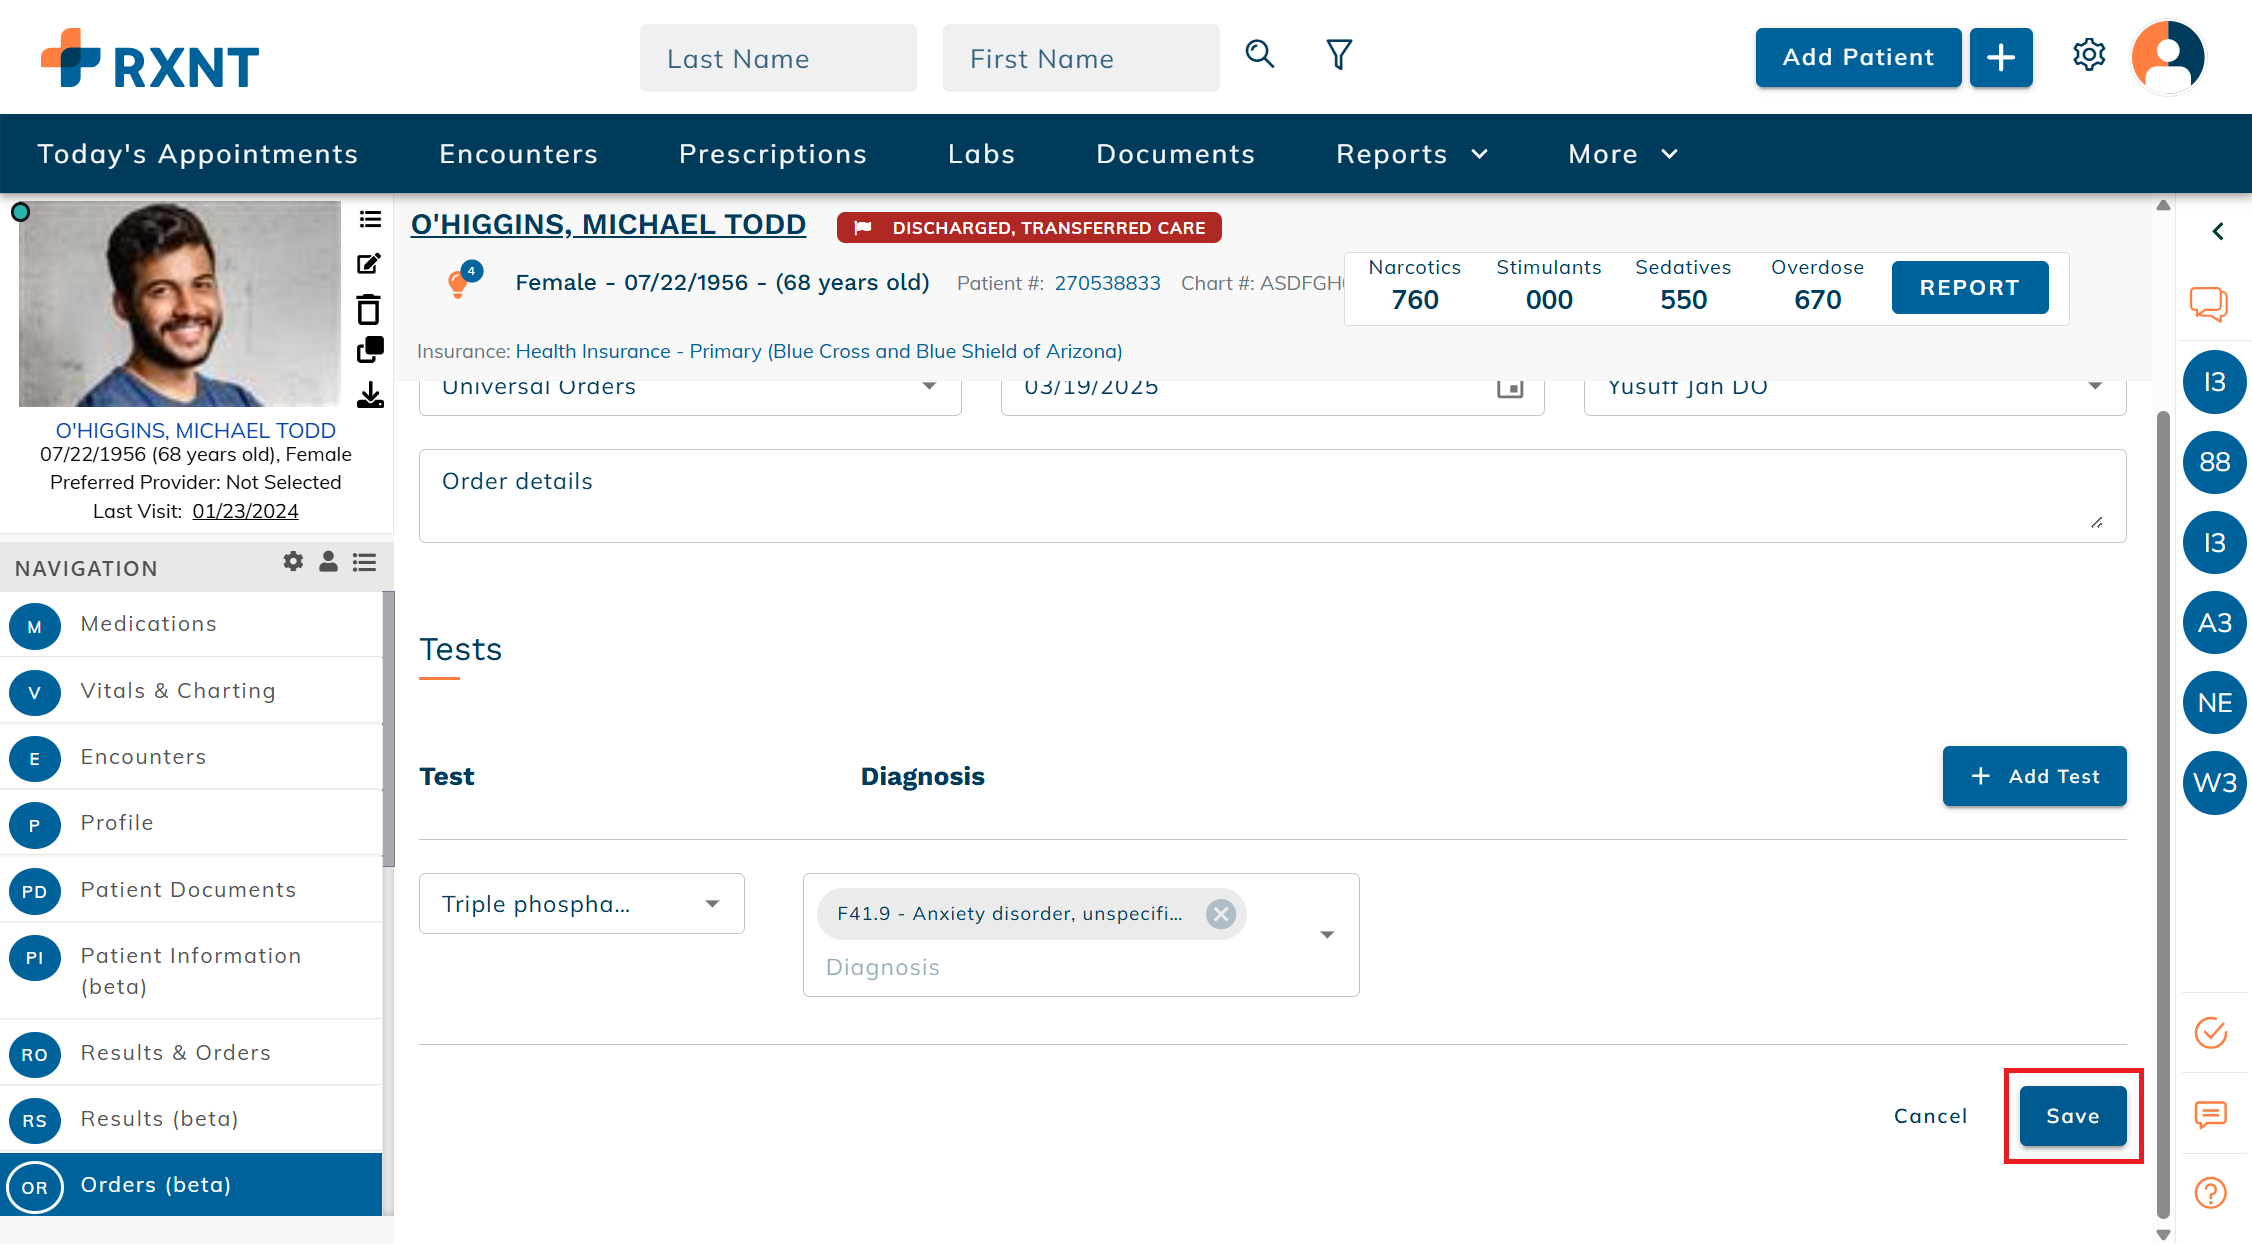Open the Triple phospha... test dropdown

pyautogui.click(x=582, y=904)
